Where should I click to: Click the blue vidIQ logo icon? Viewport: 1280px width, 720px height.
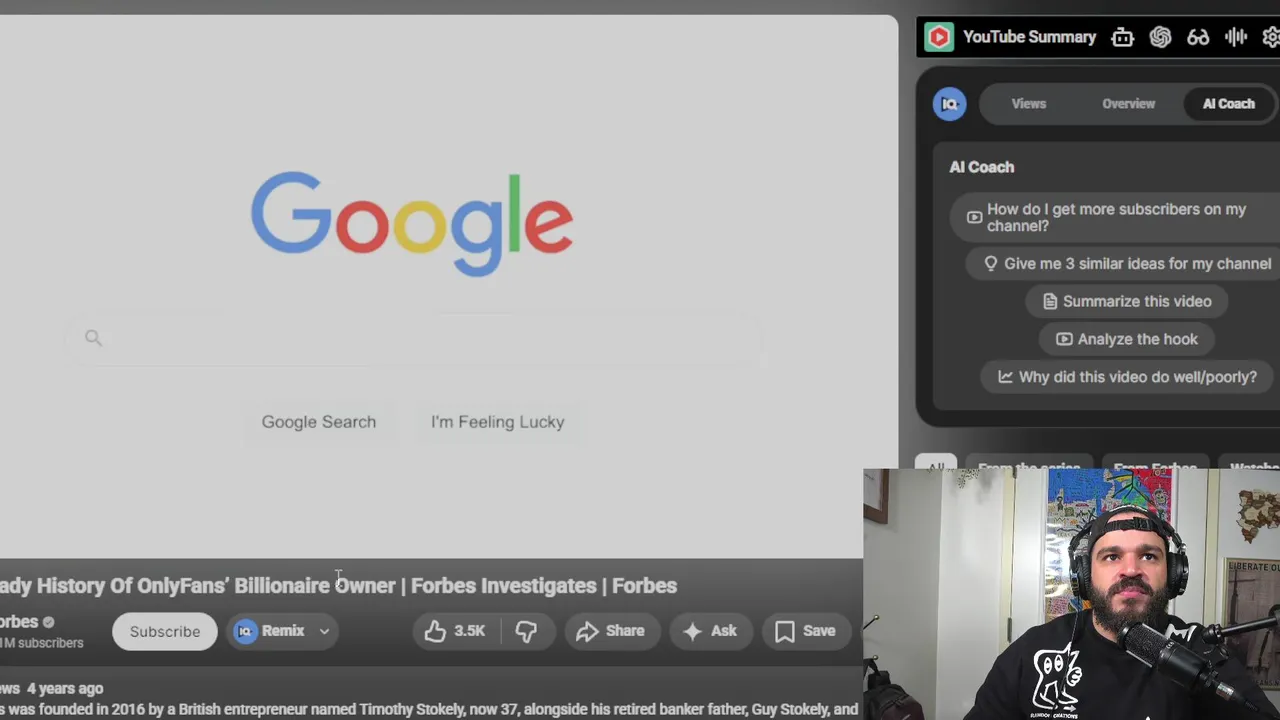pos(949,104)
